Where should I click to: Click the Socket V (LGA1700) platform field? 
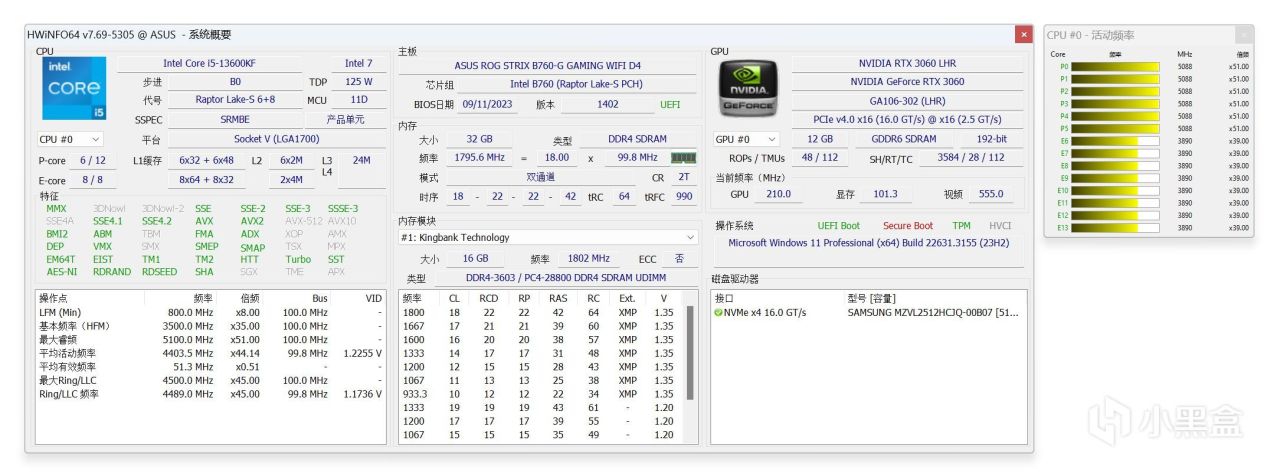point(276,140)
